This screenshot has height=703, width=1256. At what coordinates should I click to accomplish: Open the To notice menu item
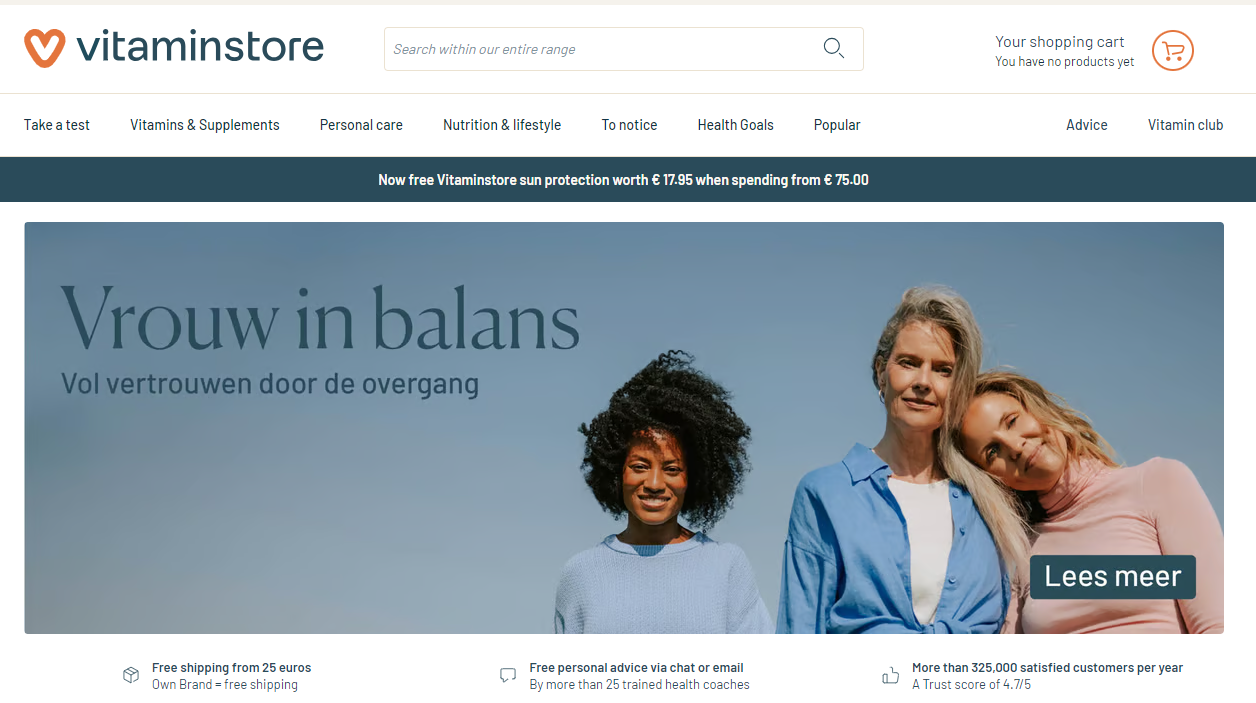pyautogui.click(x=629, y=125)
